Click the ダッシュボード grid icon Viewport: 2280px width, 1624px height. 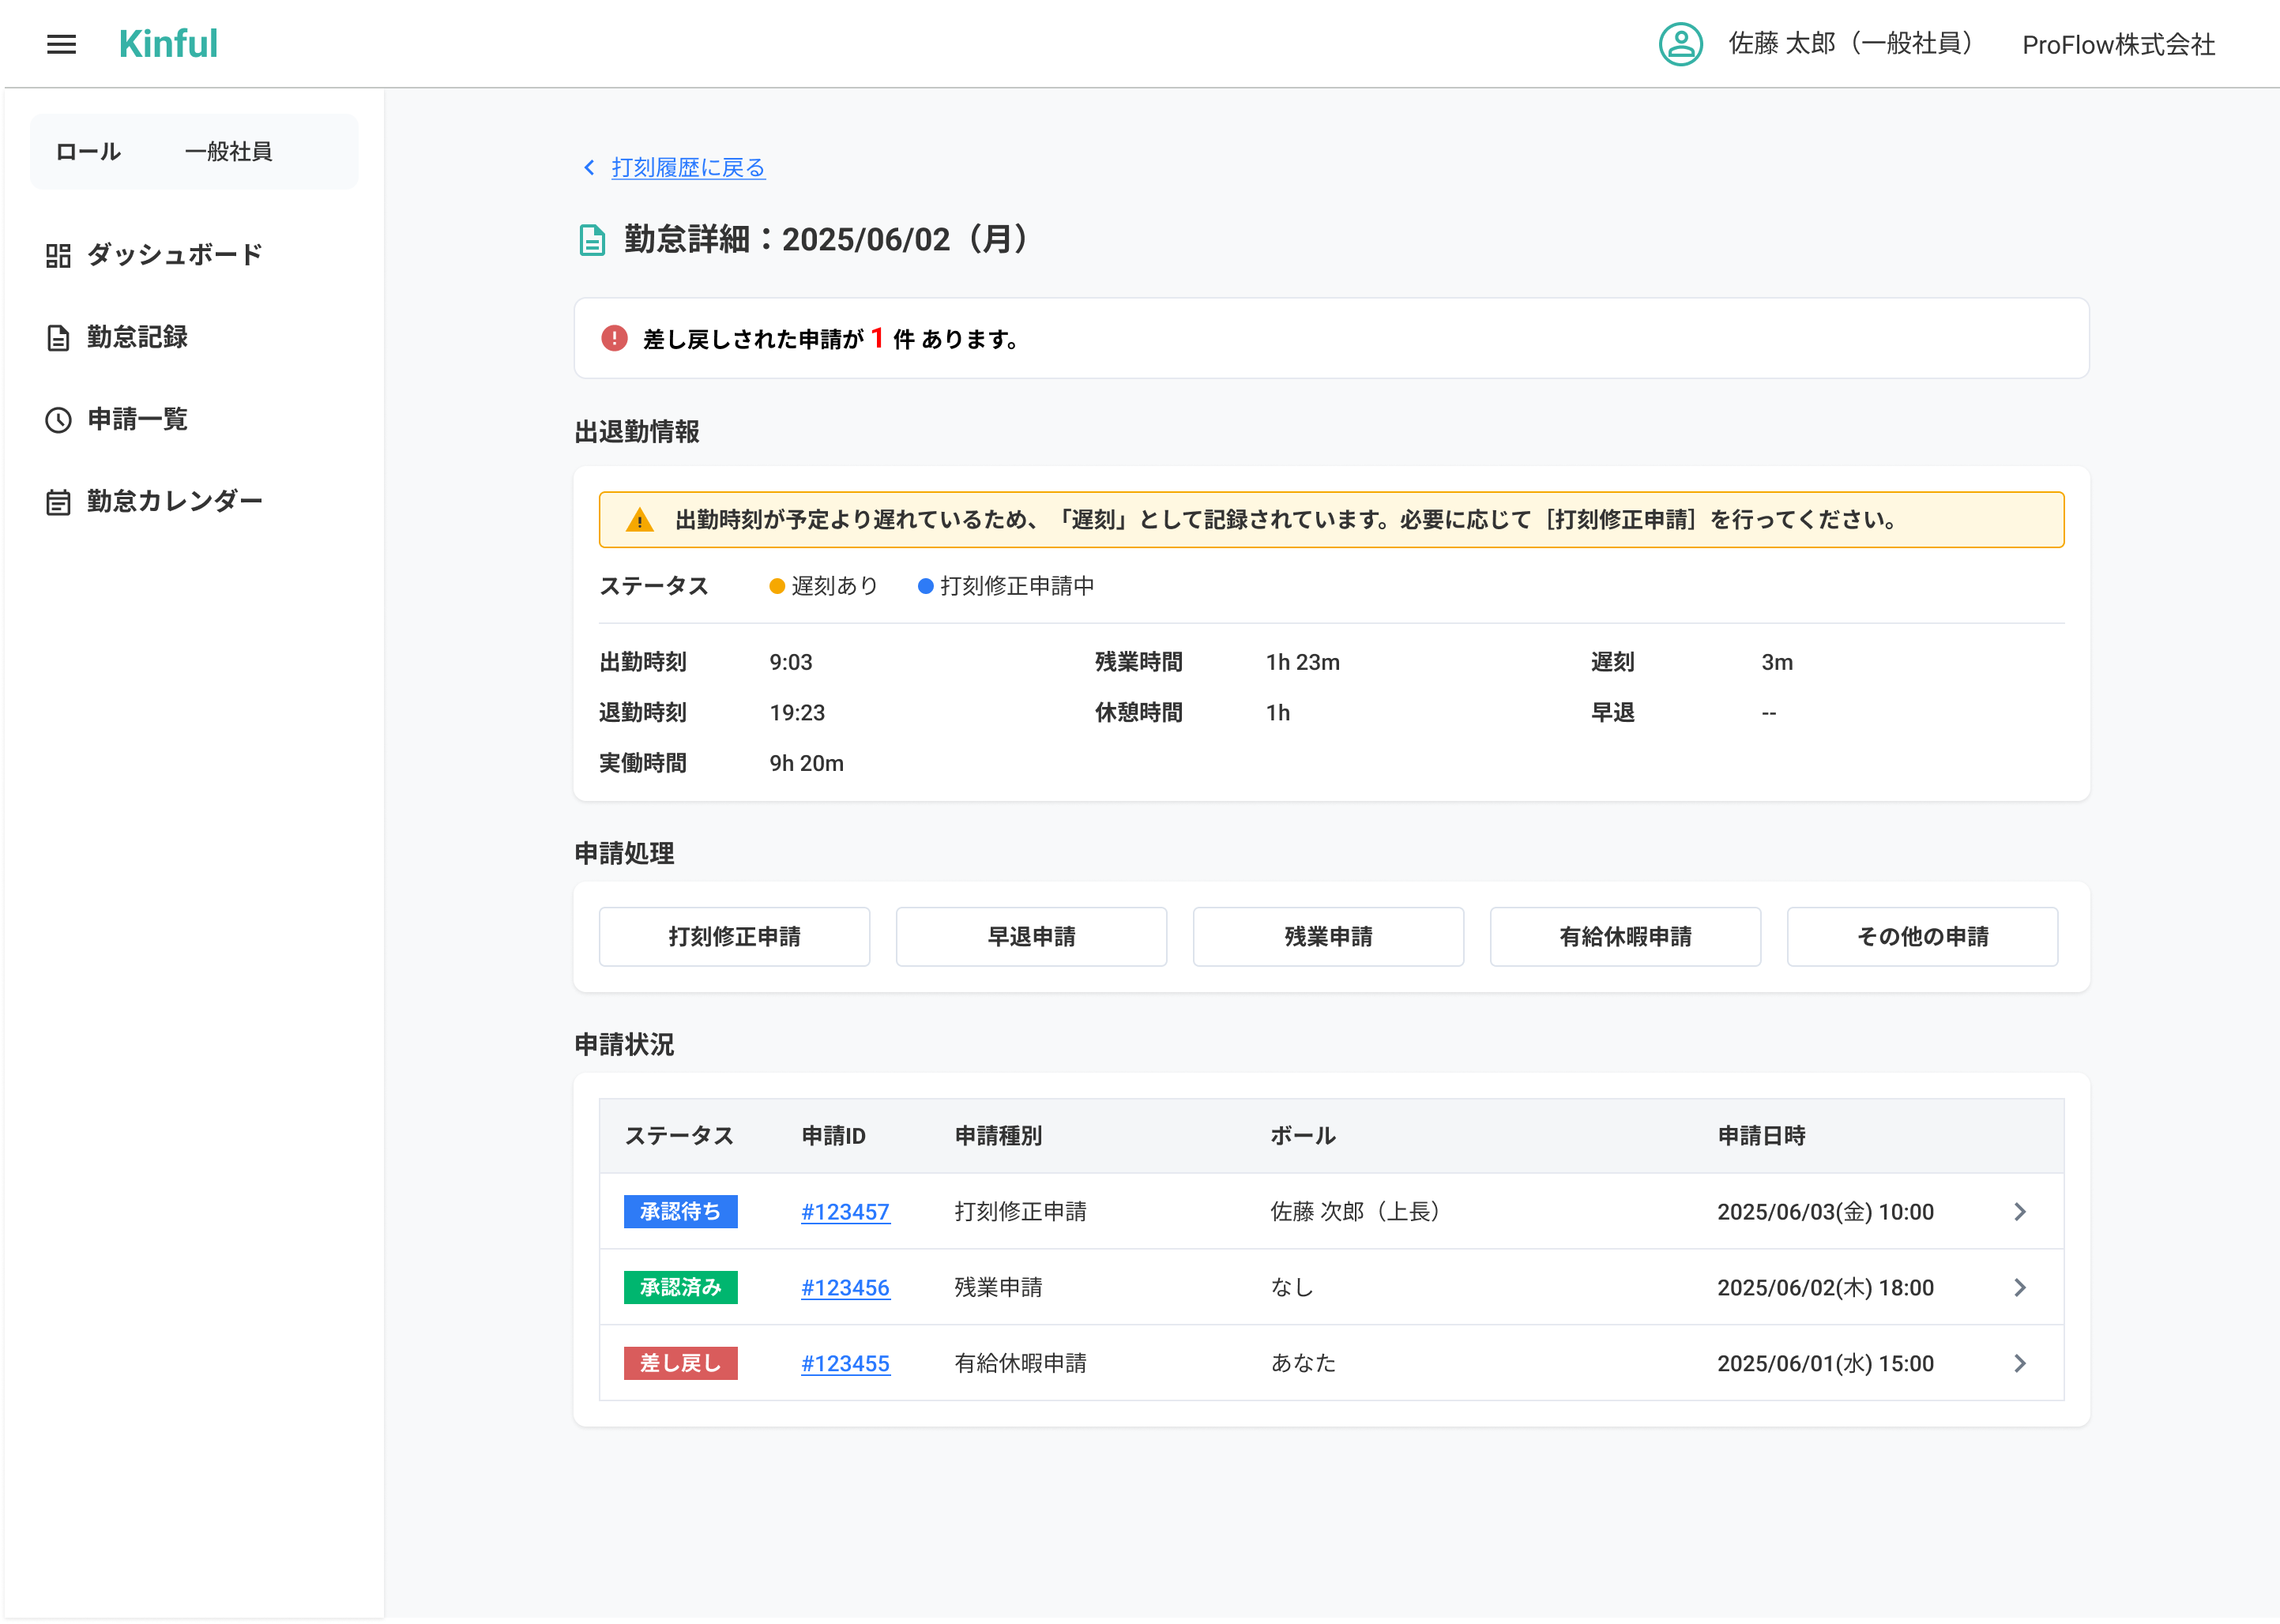[x=58, y=256]
